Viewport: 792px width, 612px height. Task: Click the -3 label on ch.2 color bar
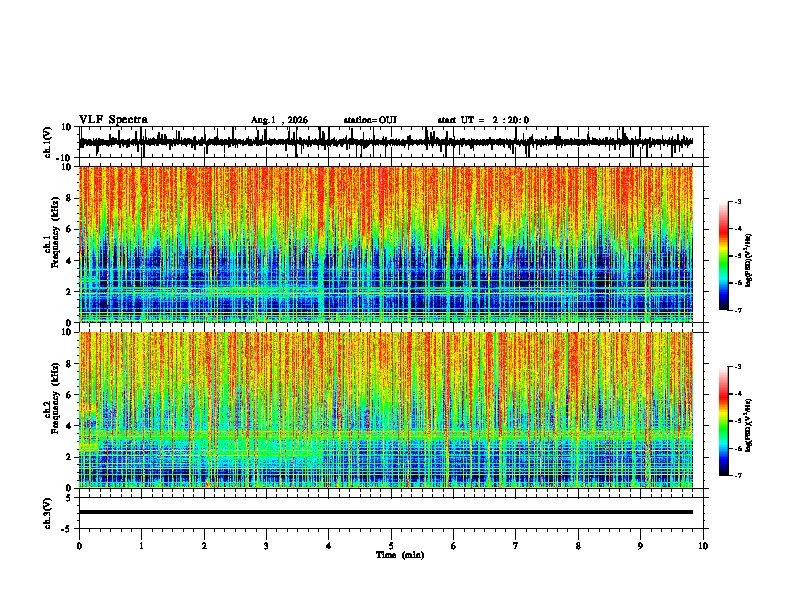(737, 367)
